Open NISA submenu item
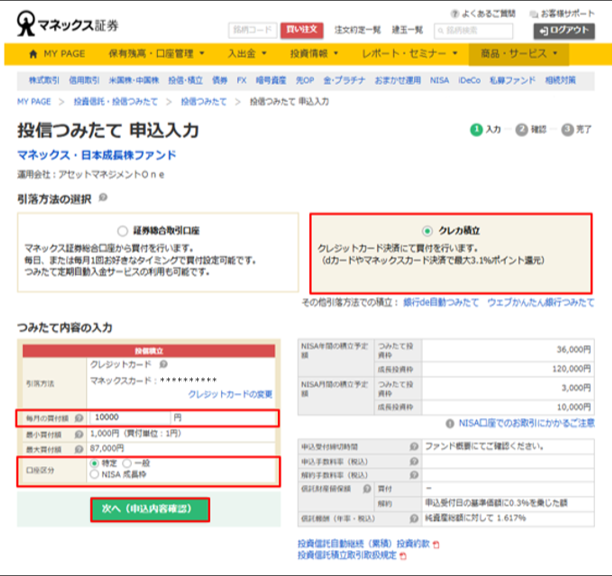This screenshot has width=612, height=576. point(439,80)
